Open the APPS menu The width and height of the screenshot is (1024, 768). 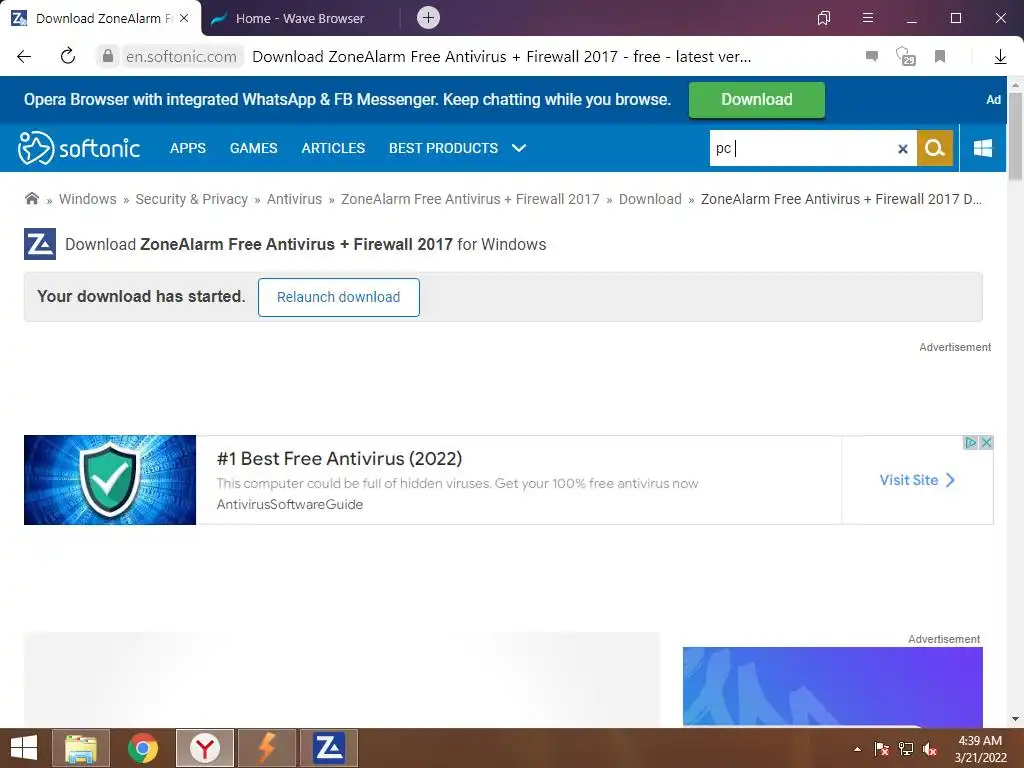188,148
